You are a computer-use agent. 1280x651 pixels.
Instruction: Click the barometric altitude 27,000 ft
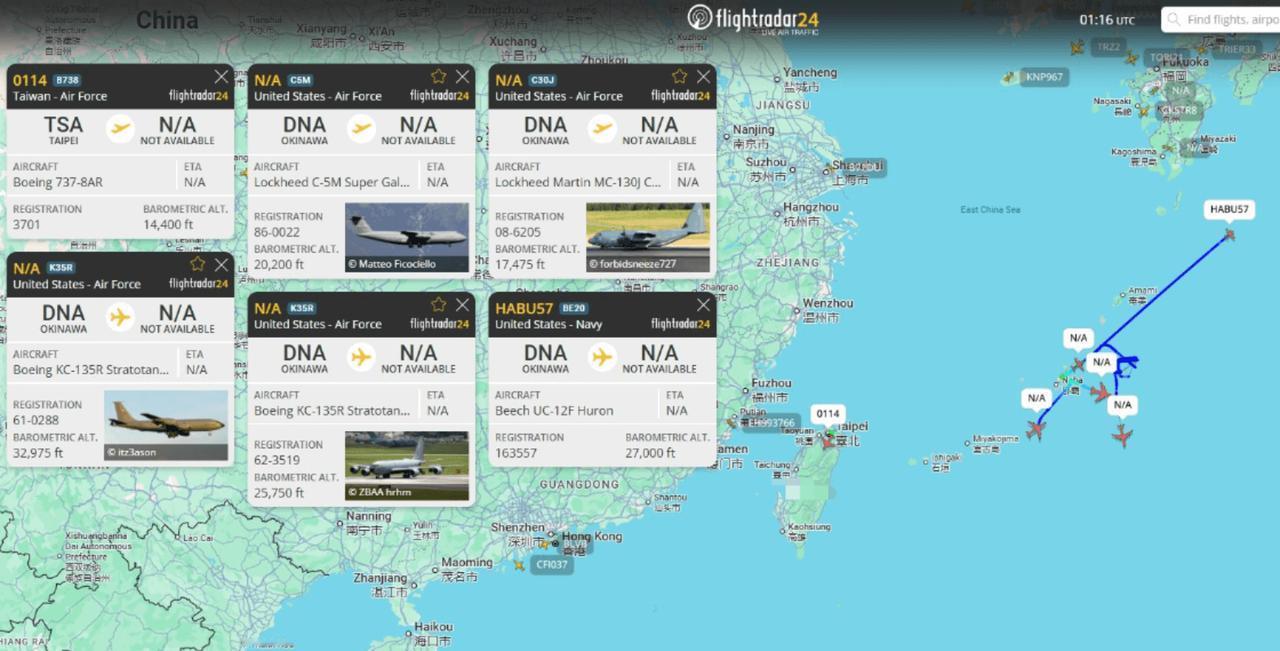tap(651, 452)
